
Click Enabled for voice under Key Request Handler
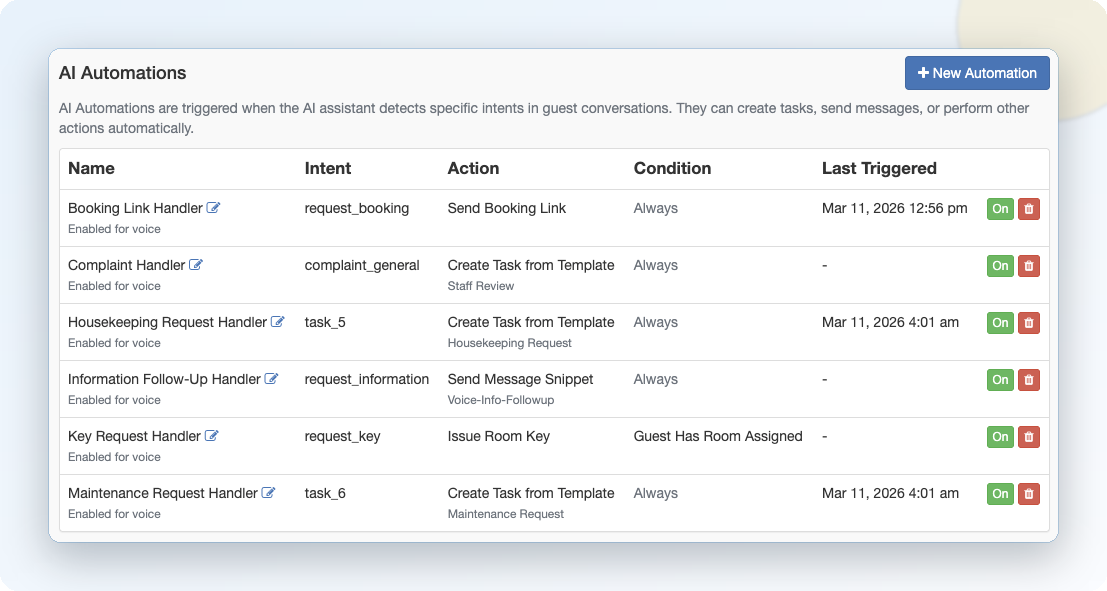[114, 457]
